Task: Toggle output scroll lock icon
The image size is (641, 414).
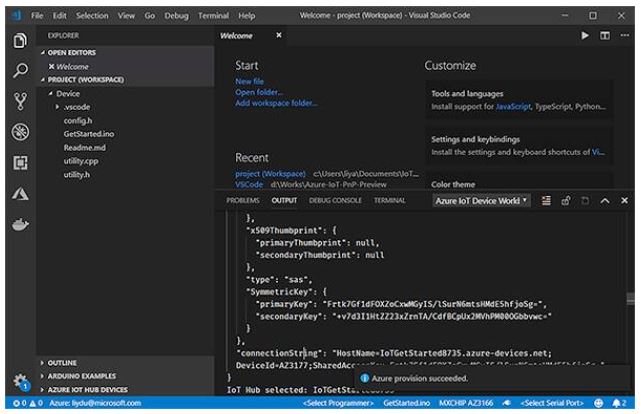Action: tap(566, 201)
